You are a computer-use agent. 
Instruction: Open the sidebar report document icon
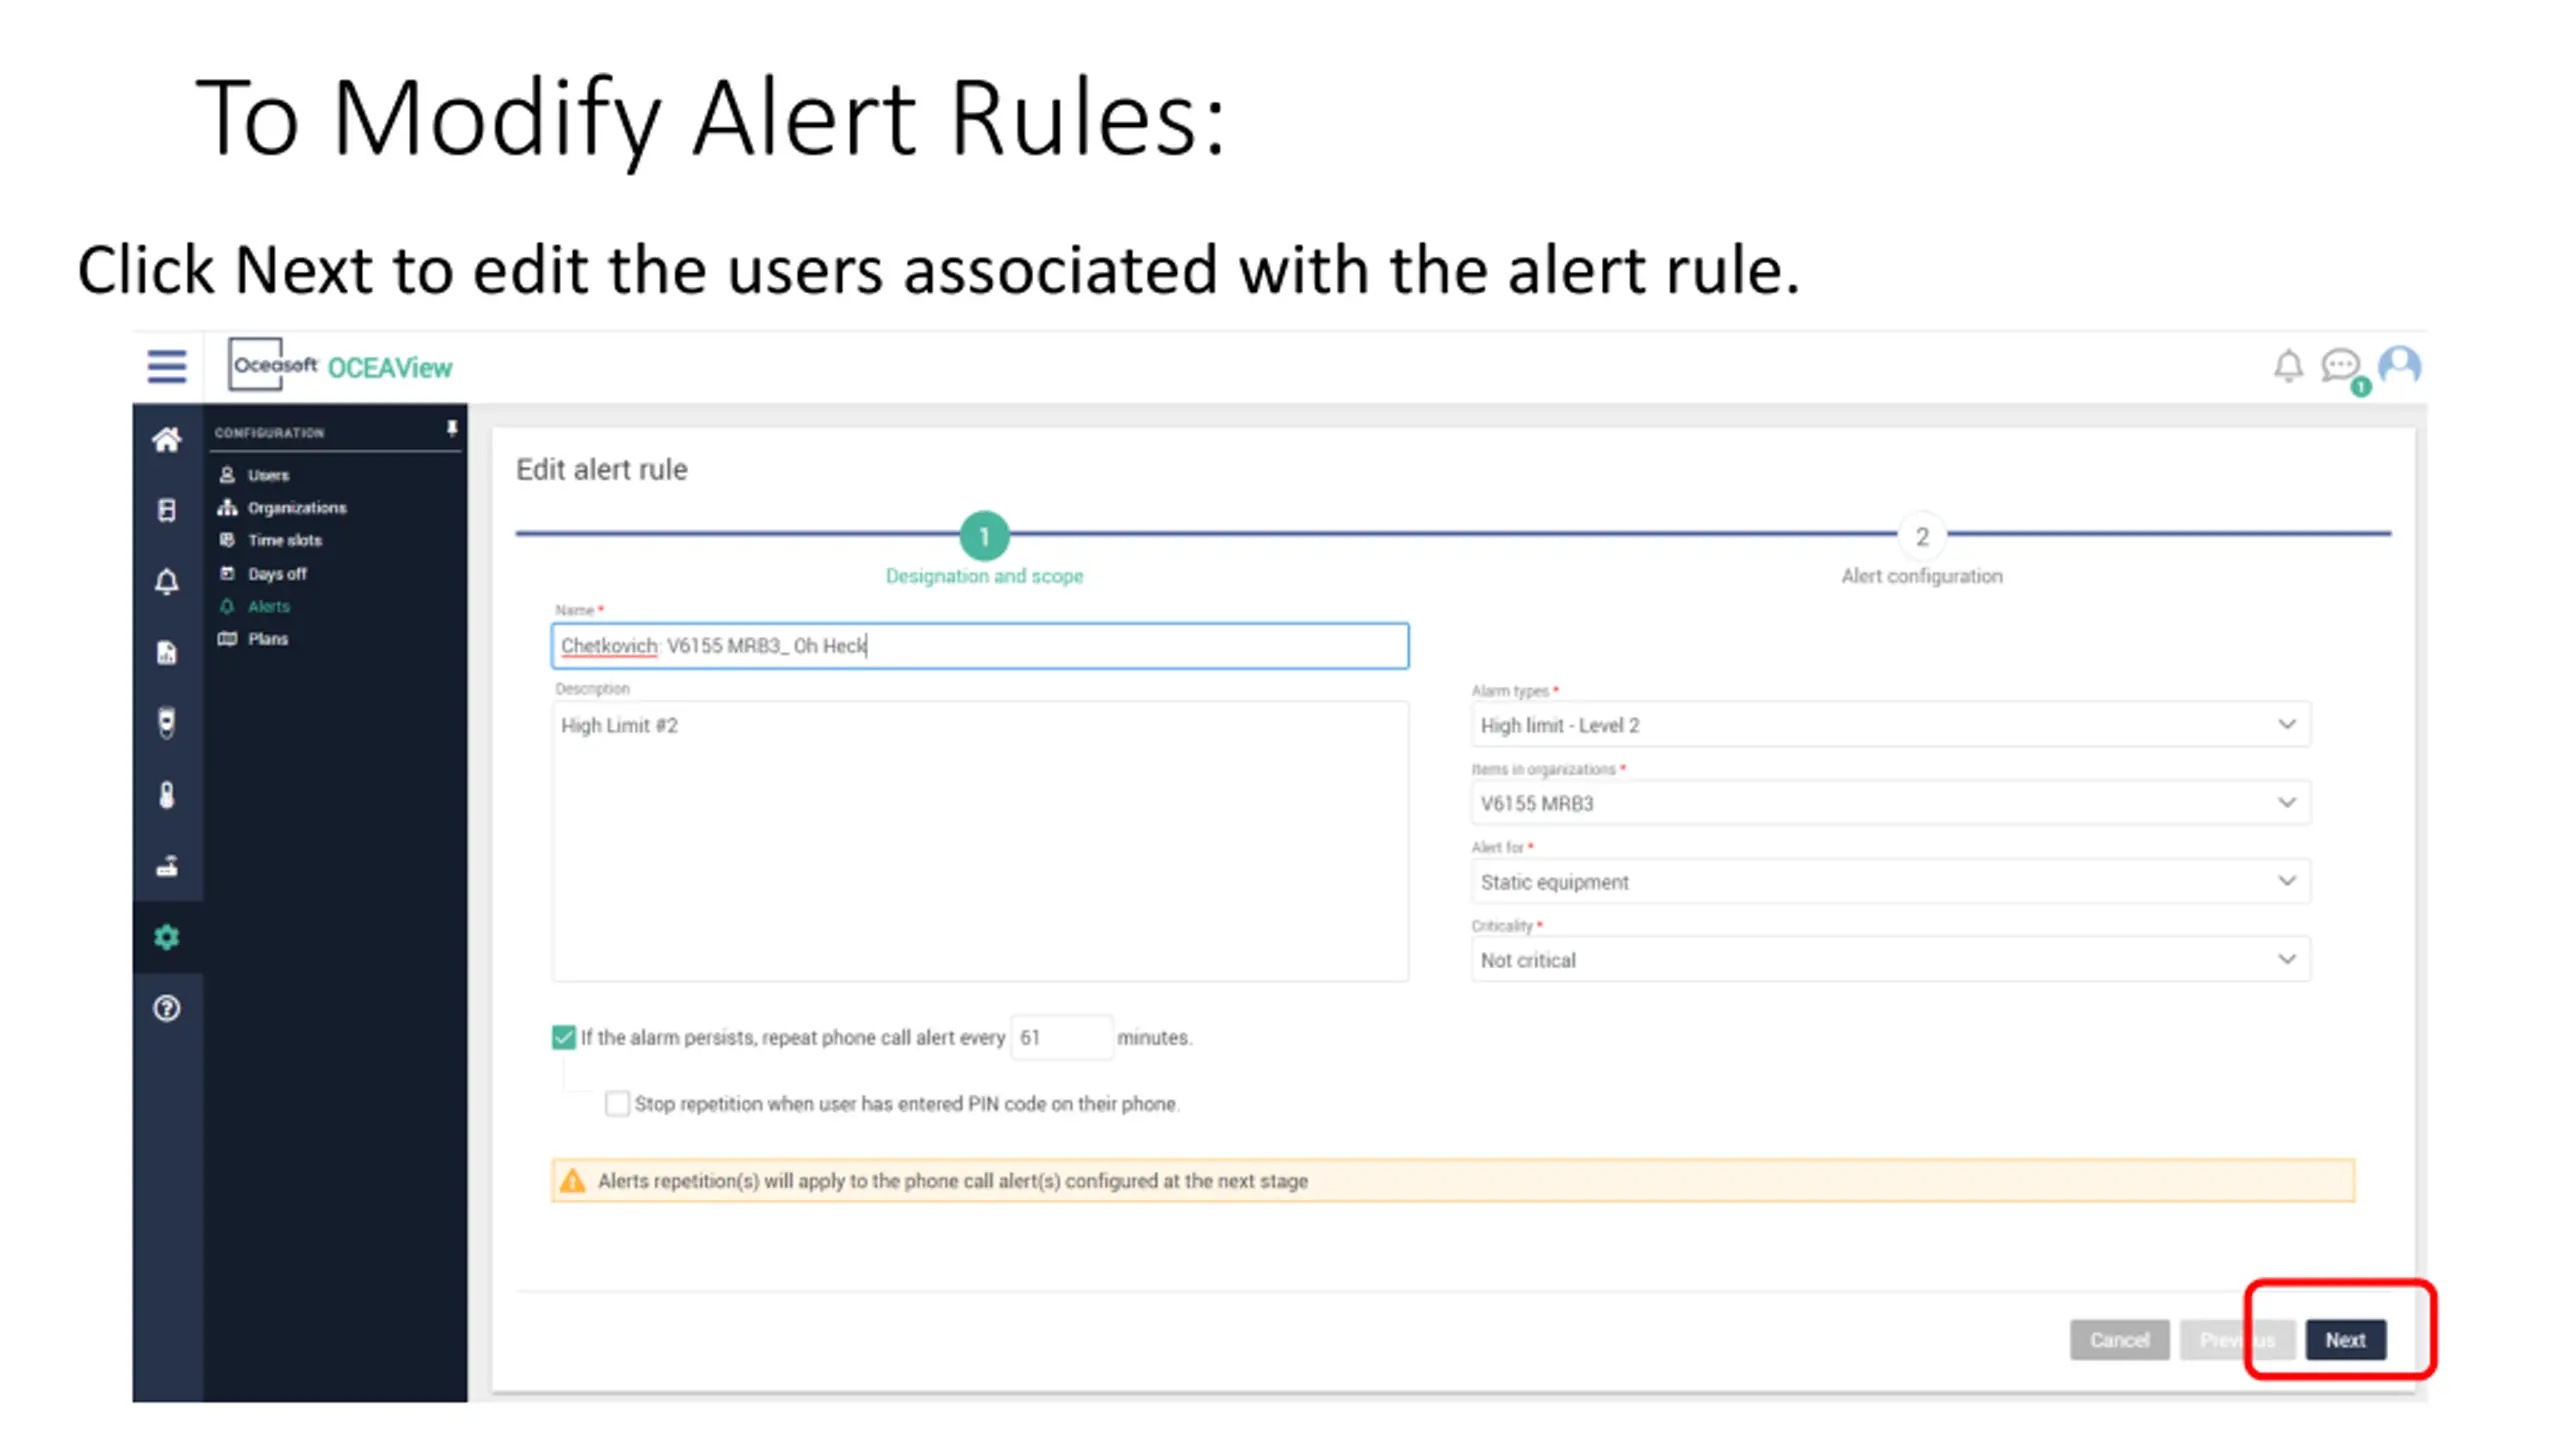point(166,652)
